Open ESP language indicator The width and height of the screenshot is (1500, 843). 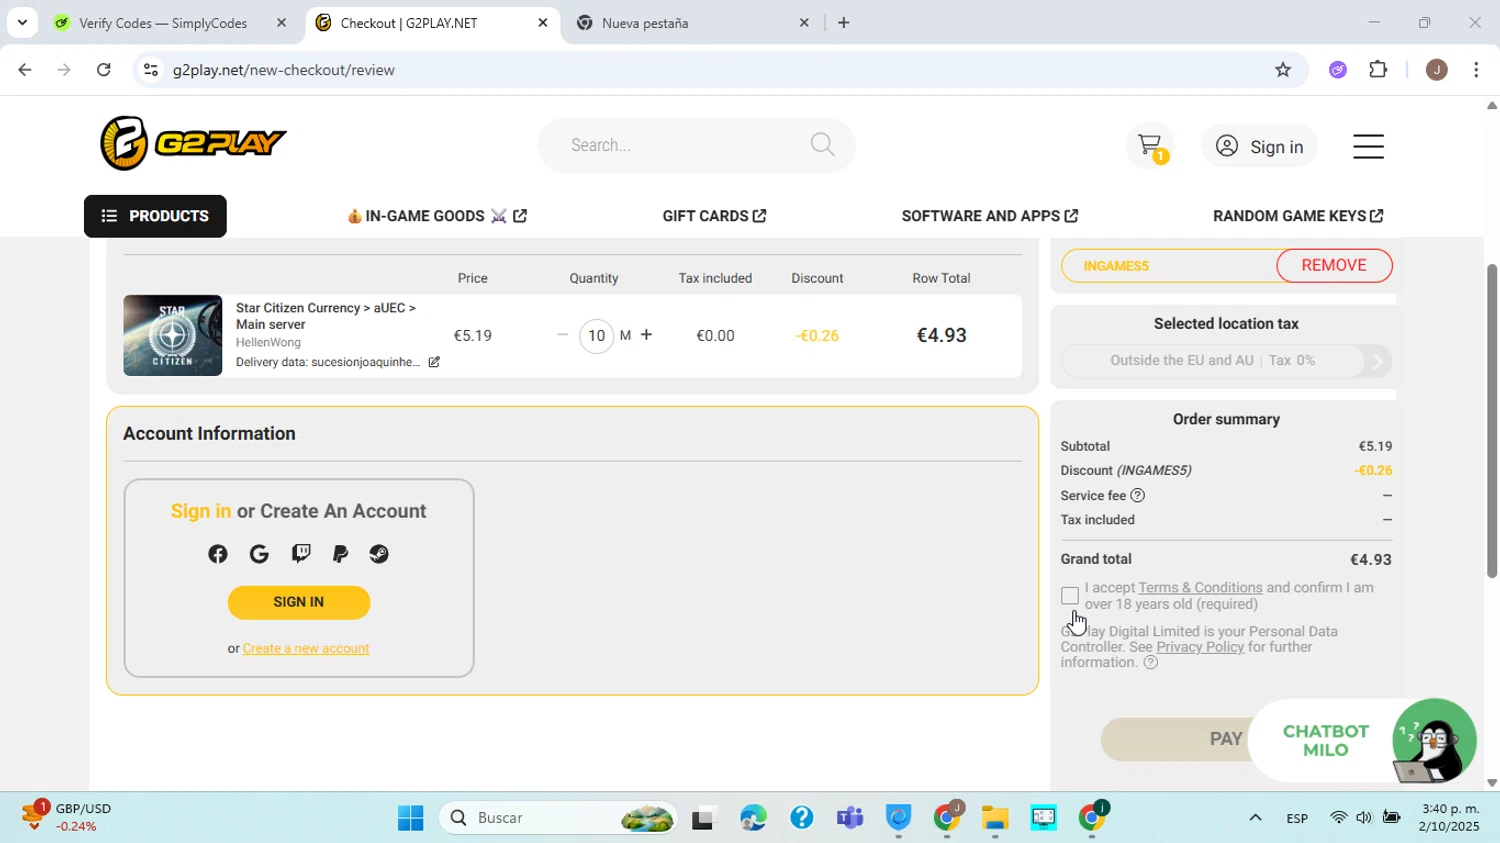click(1297, 818)
